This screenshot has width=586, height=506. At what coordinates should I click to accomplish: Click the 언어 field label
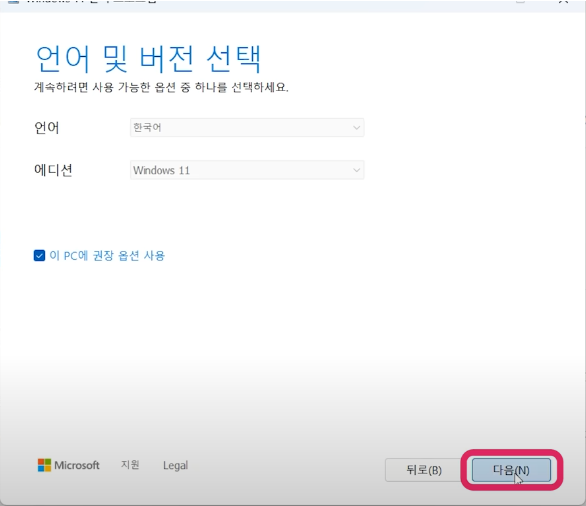47,128
